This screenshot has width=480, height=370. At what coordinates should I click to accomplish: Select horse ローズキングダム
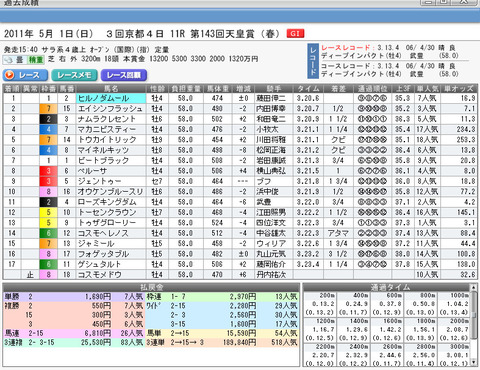click(111, 202)
